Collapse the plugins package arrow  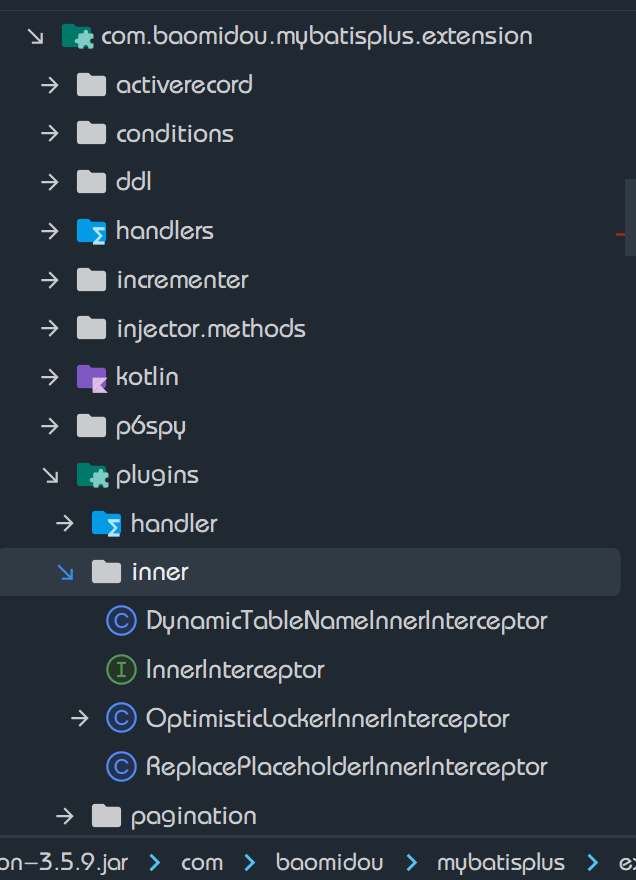[50, 475]
